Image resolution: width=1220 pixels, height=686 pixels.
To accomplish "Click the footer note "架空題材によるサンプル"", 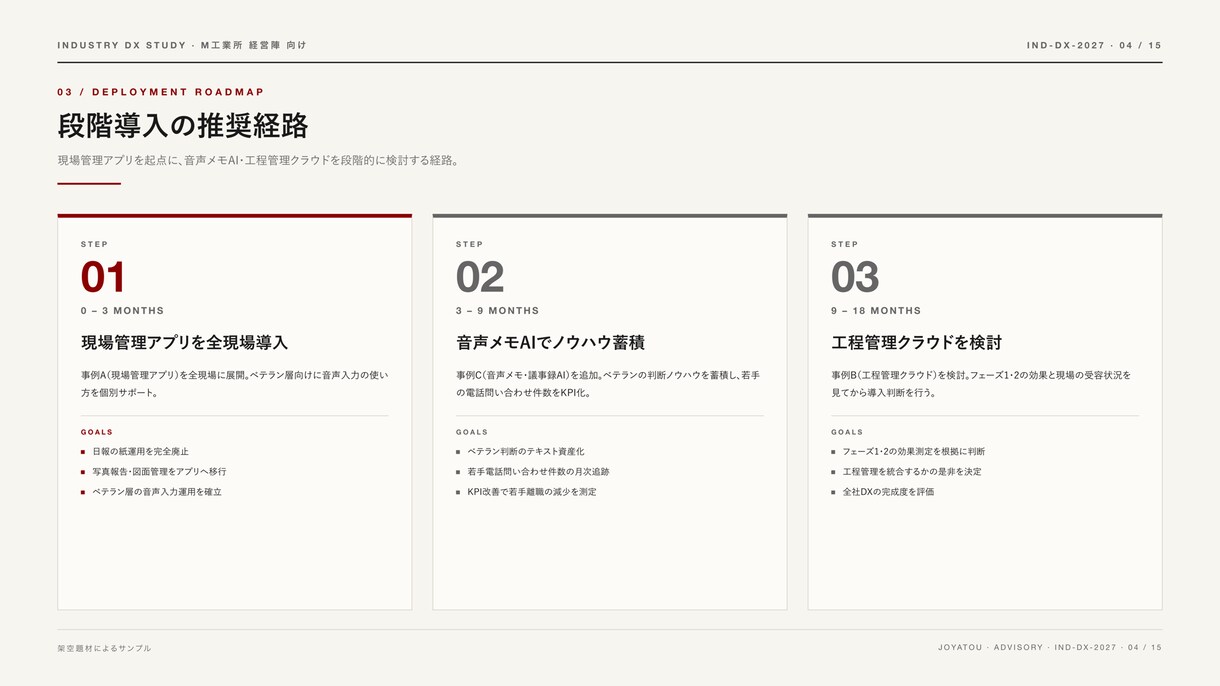I will pyautogui.click(x=104, y=648).
